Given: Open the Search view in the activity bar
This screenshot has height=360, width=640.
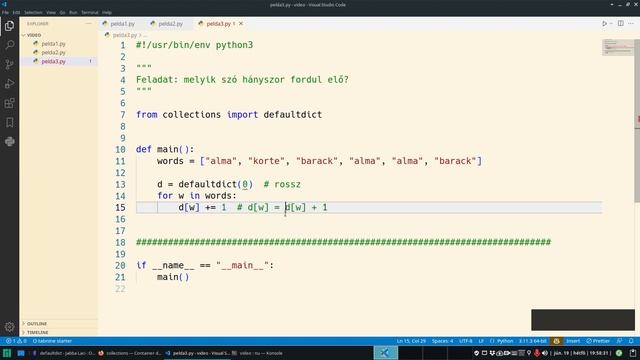Looking at the screenshot, I should (9, 45).
